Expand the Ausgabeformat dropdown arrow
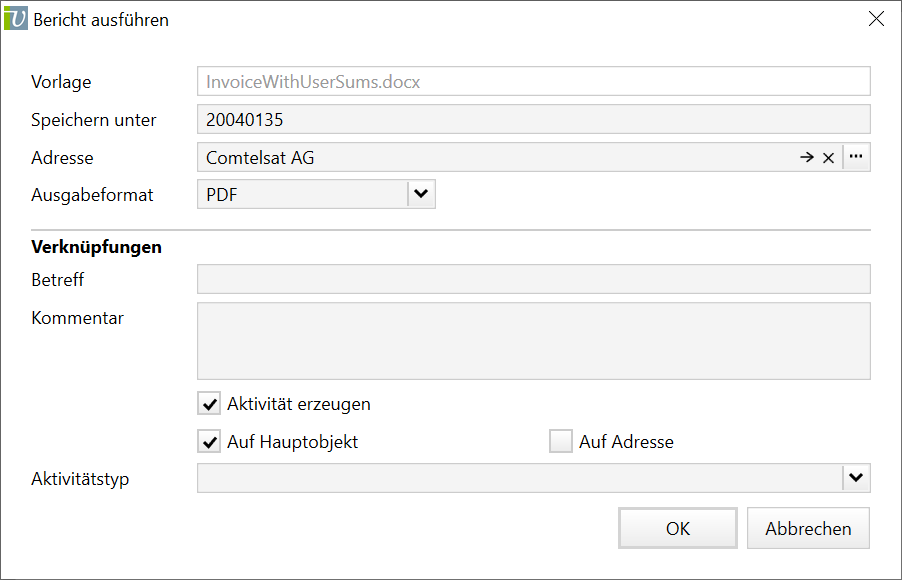 (421, 194)
